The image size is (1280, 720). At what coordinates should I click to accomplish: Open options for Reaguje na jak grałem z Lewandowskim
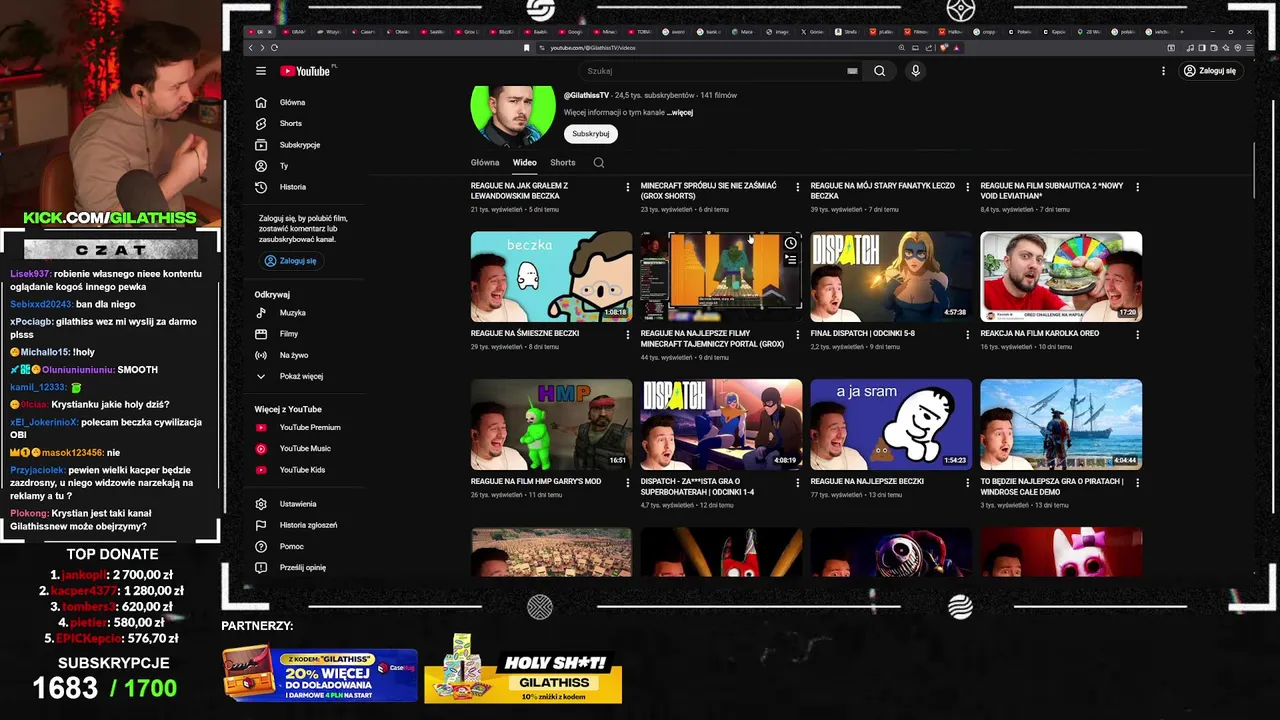point(628,187)
